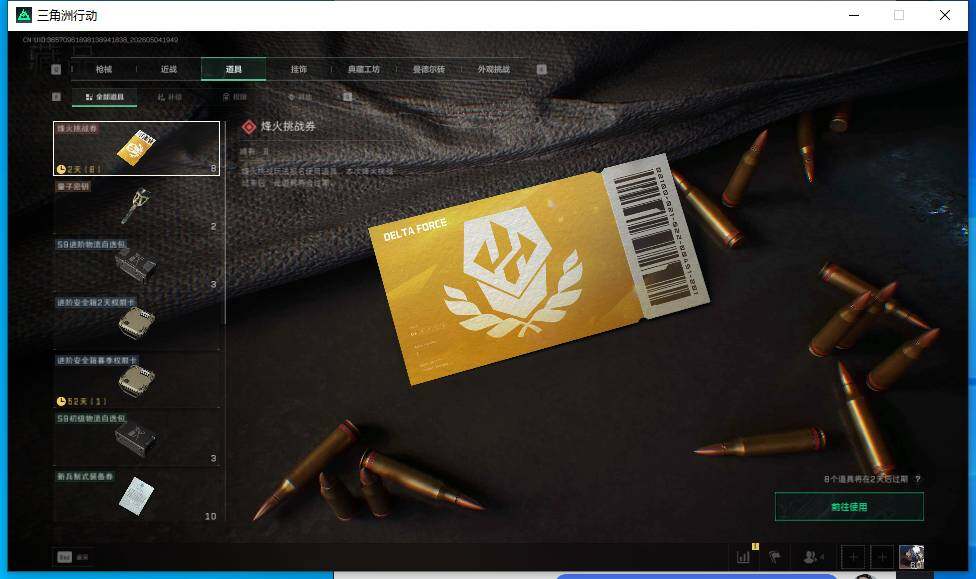Screen dimensions: 976x579
Task: Click the 三角洲行动 app icon in title bar
Action: [x=24, y=15]
